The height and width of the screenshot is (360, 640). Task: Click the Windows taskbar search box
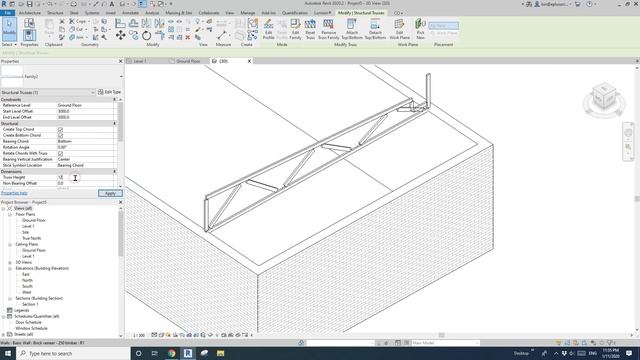(73, 353)
